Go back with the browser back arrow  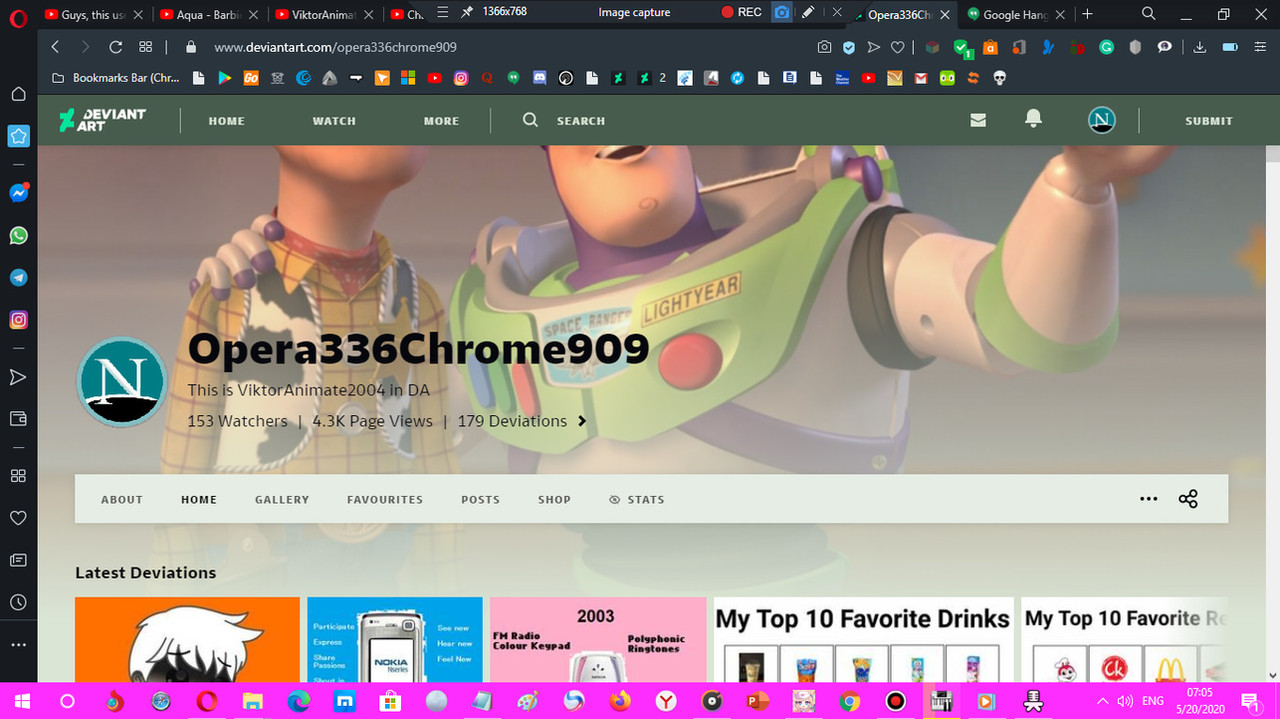pyautogui.click(x=55, y=47)
